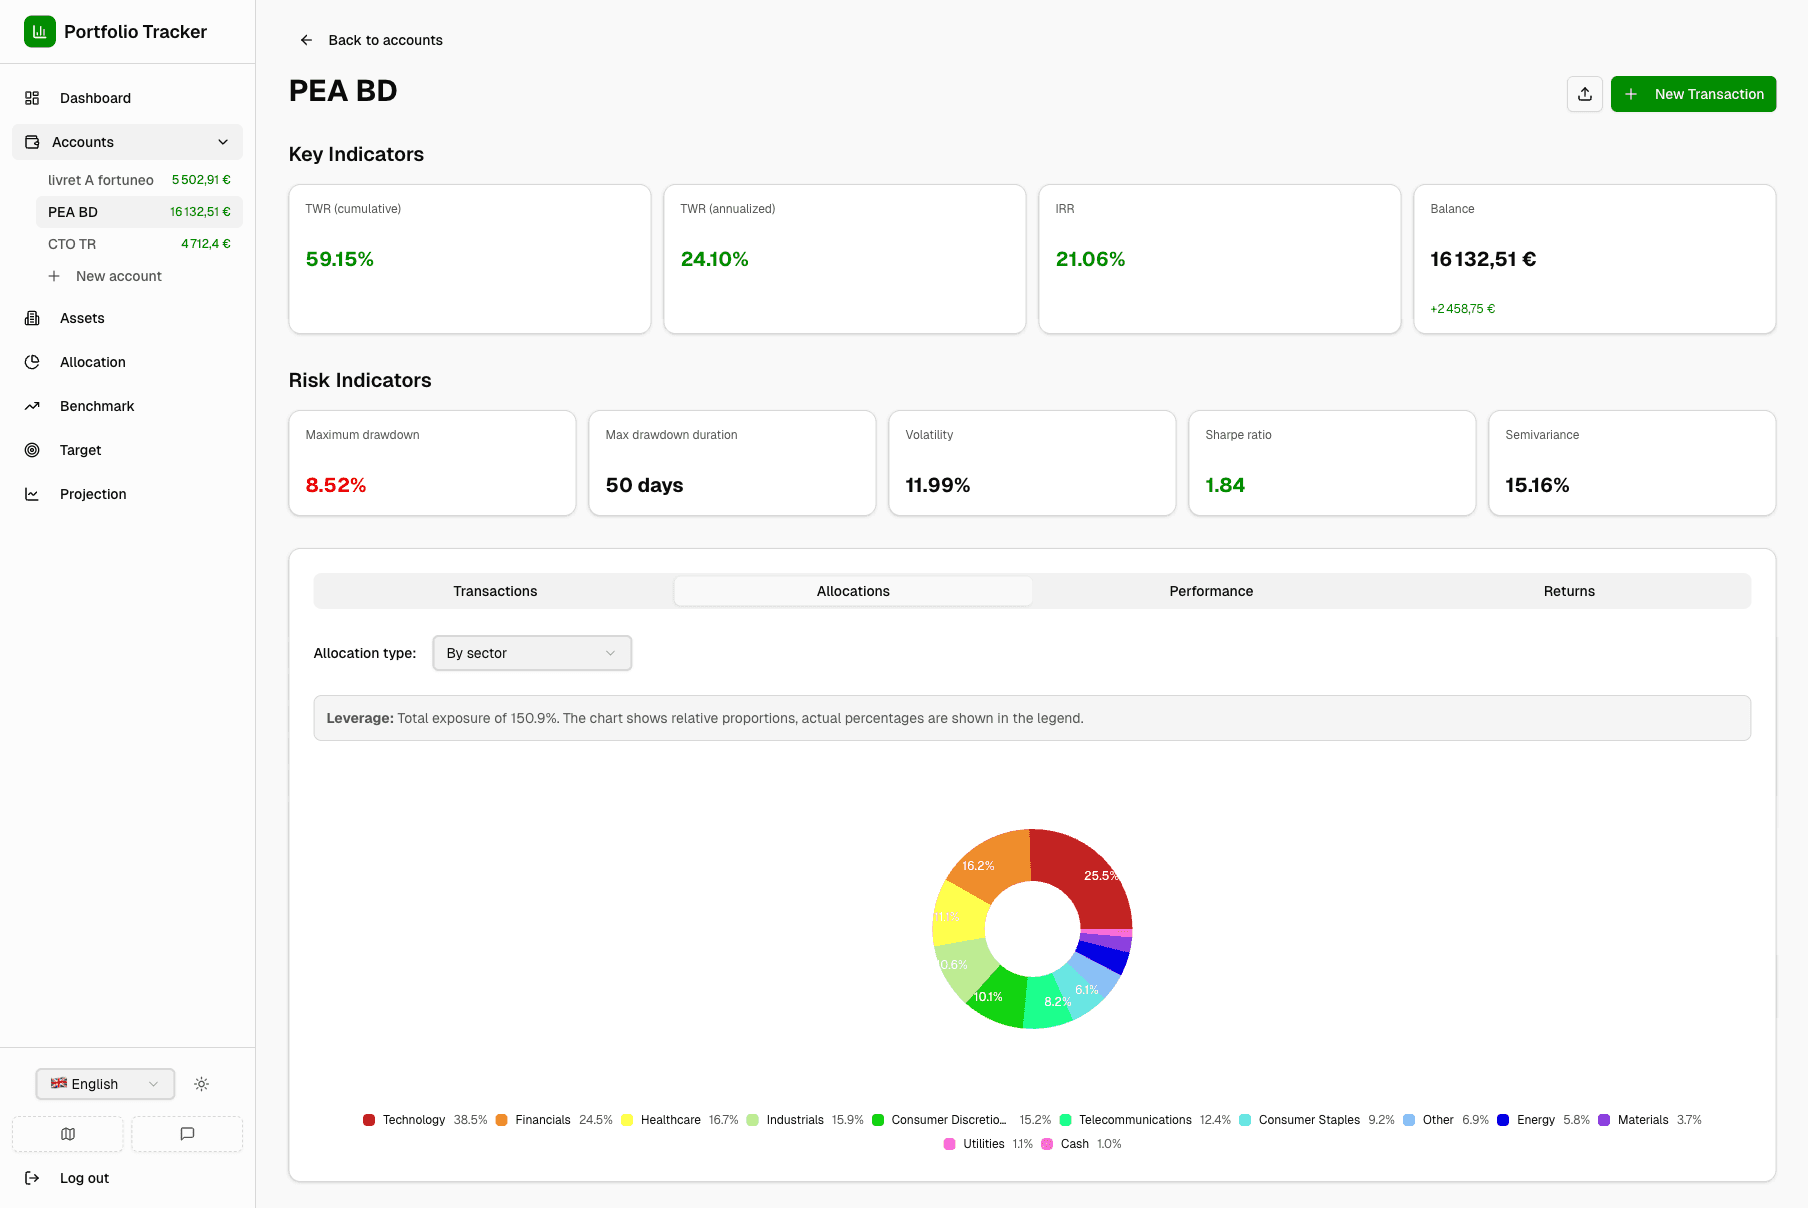
Task: View the Projection page
Action: point(92,493)
